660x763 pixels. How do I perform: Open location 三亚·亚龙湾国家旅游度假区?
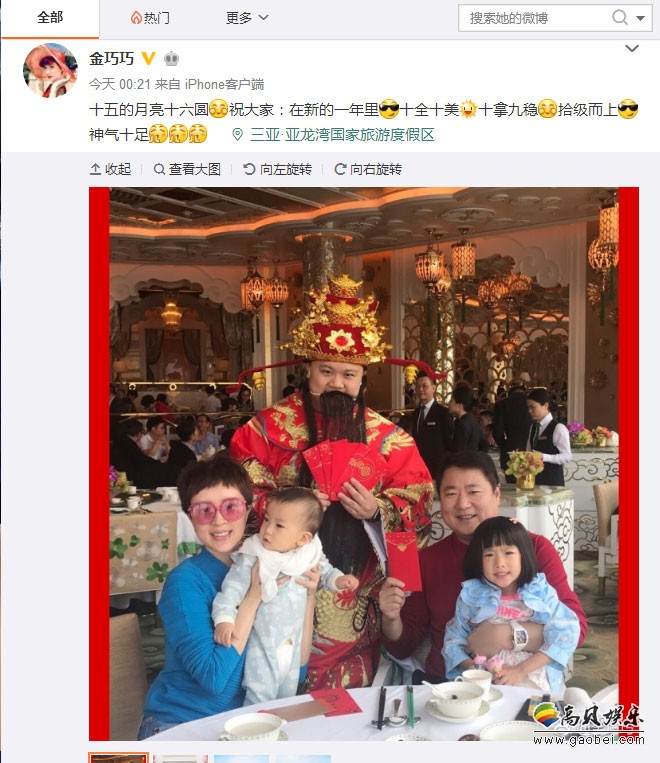point(342,135)
